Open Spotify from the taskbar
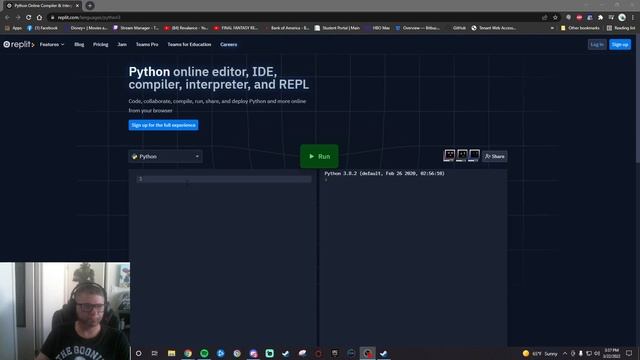This screenshot has width=640, height=360. 204,353
